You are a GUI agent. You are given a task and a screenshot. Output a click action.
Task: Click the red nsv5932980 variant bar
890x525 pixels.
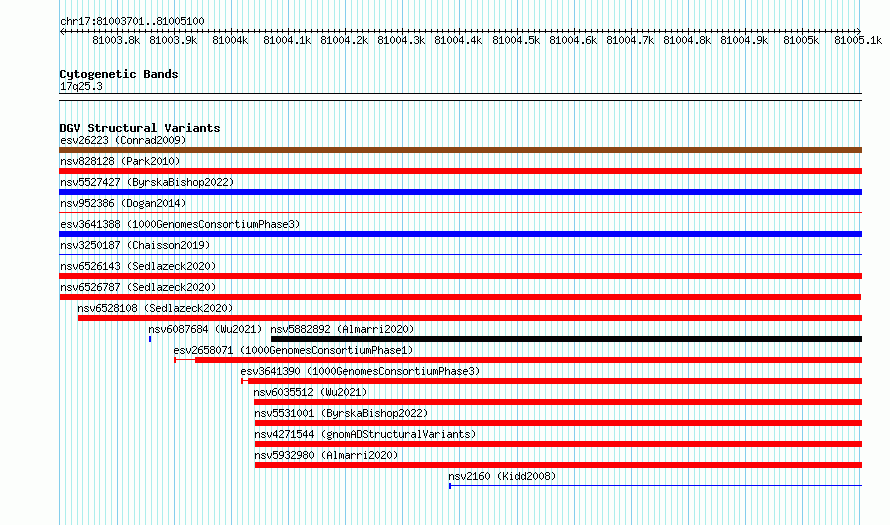tap(559, 465)
